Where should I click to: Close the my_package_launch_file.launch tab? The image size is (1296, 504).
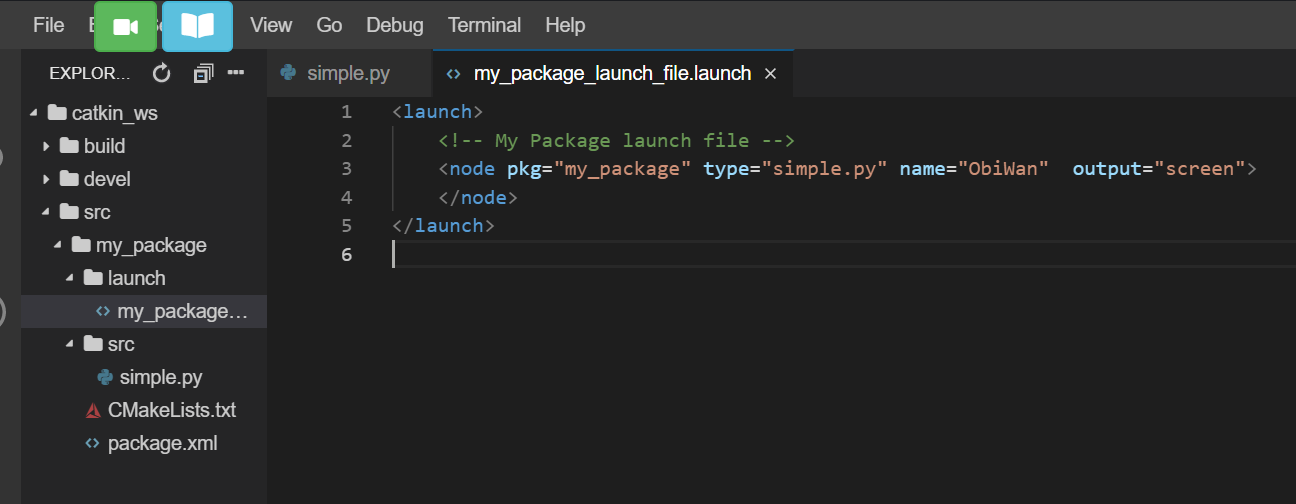pos(770,74)
